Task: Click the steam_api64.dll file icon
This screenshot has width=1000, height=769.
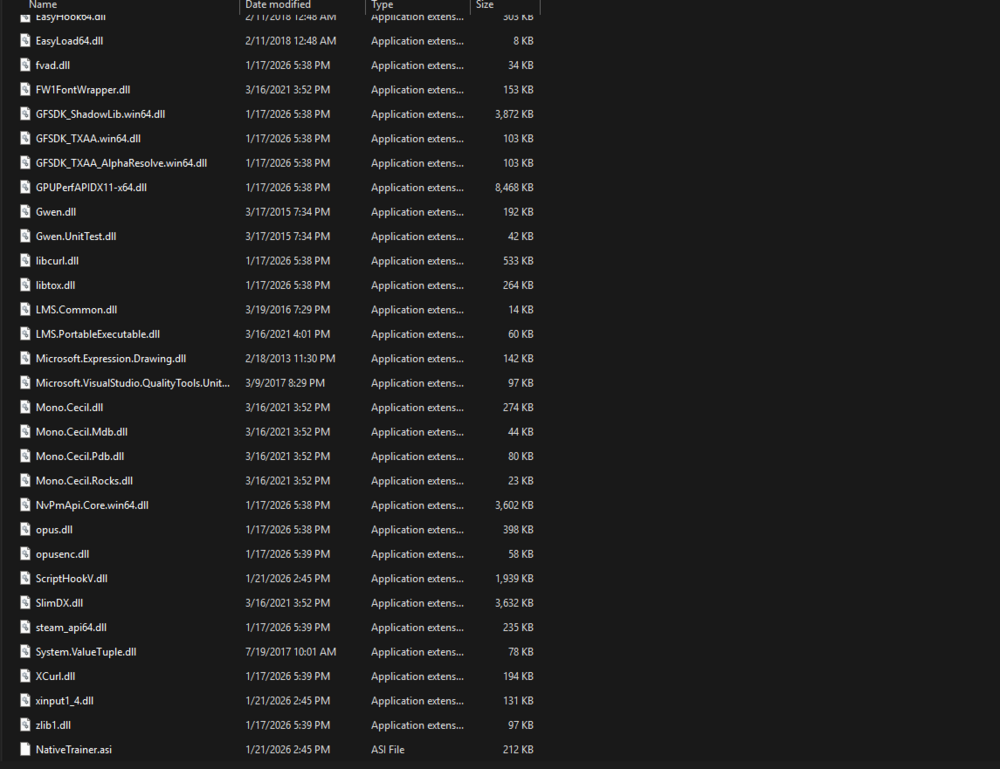Action: 25,627
